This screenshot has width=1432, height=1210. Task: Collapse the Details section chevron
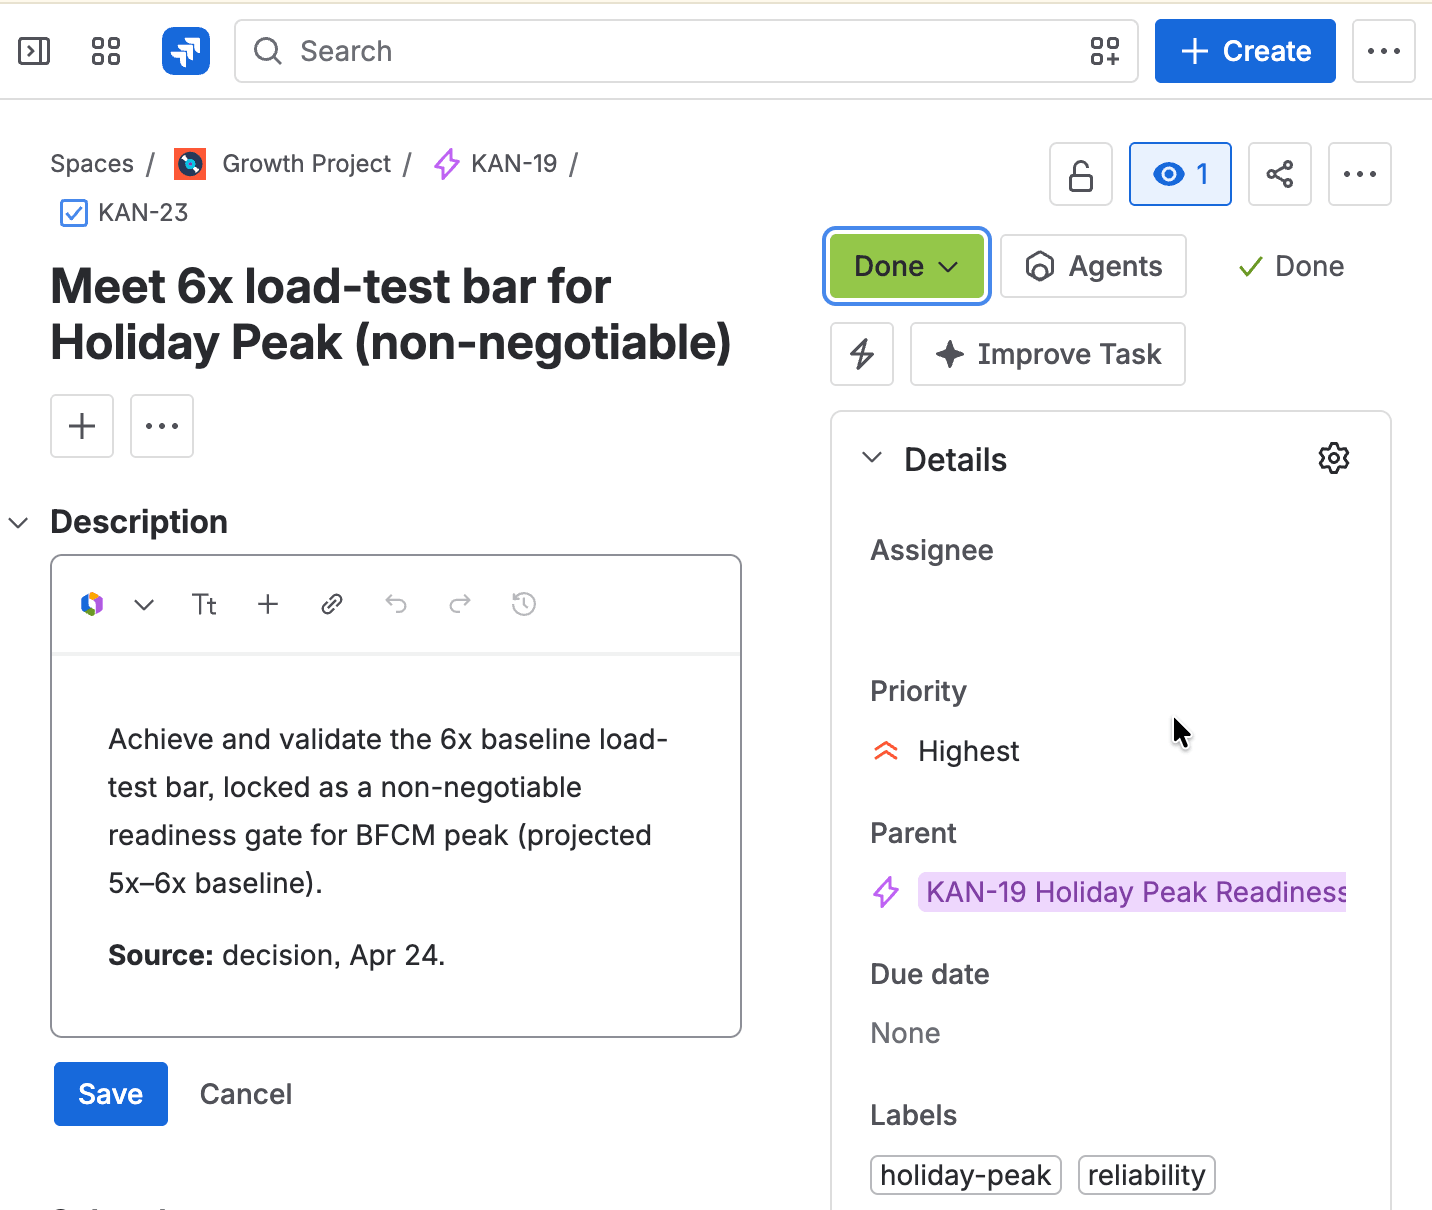(x=872, y=458)
